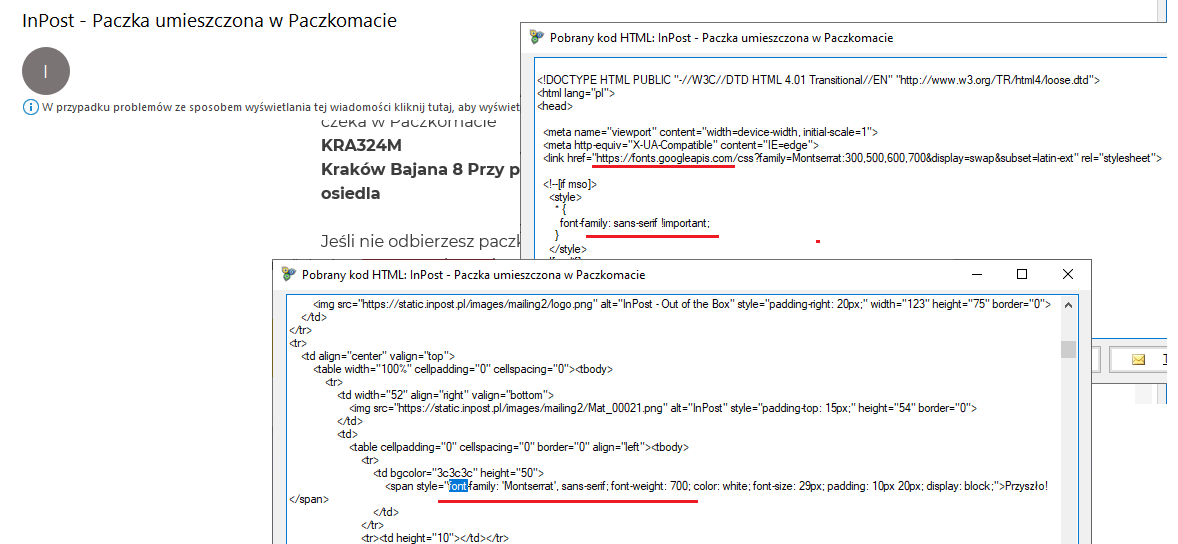Click the blue info icon beside the display-problems notice
The height and width of the screenshot is (544, 1178).
[30, 107]
